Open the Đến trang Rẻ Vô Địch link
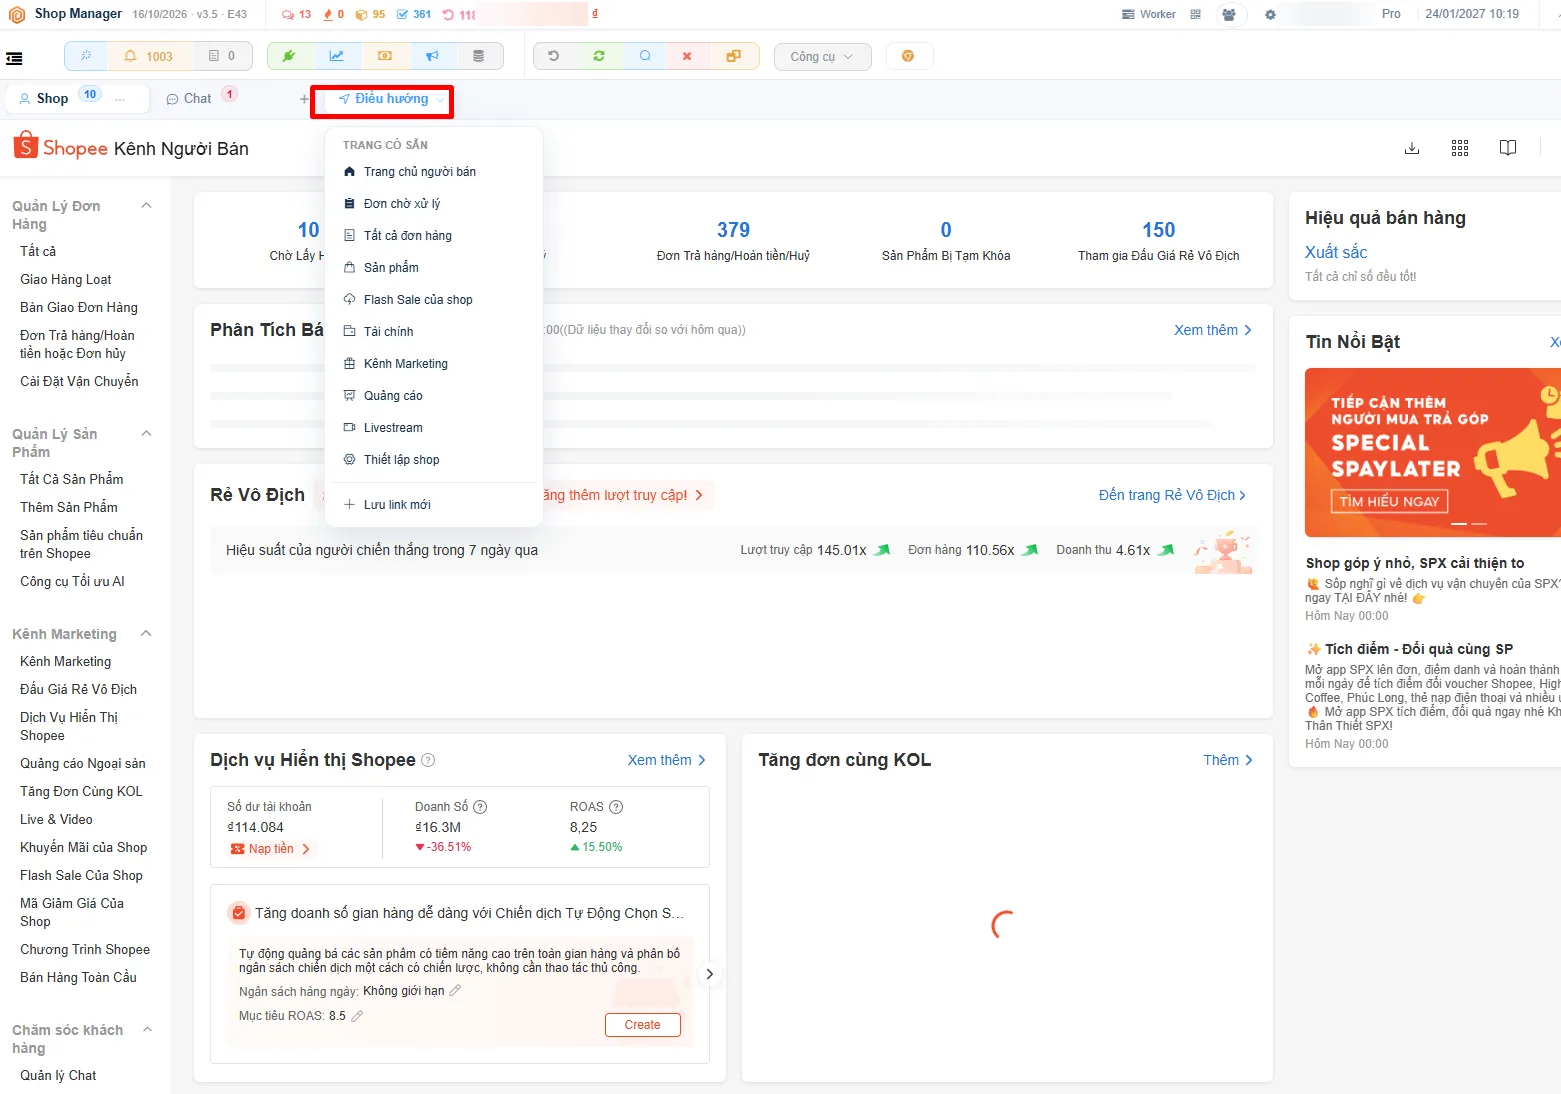1561x1094 pixels. click(x=1172, y=495)
